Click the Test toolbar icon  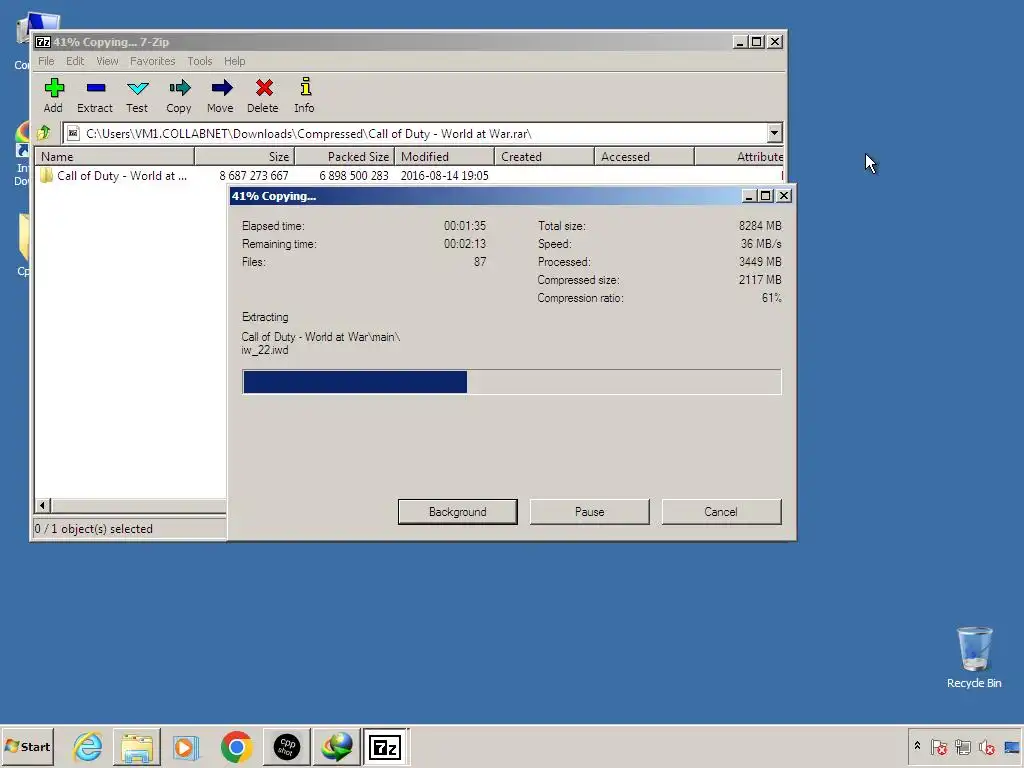pos(137,88)
